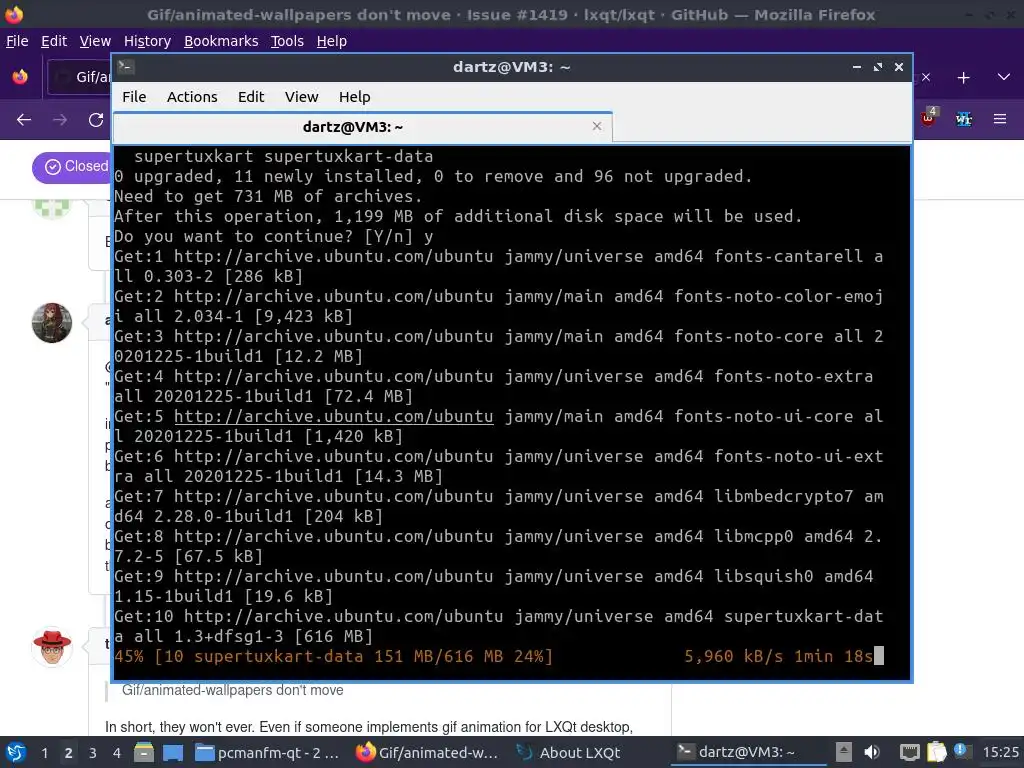Open the terminal Actions menu

[192, 97]
